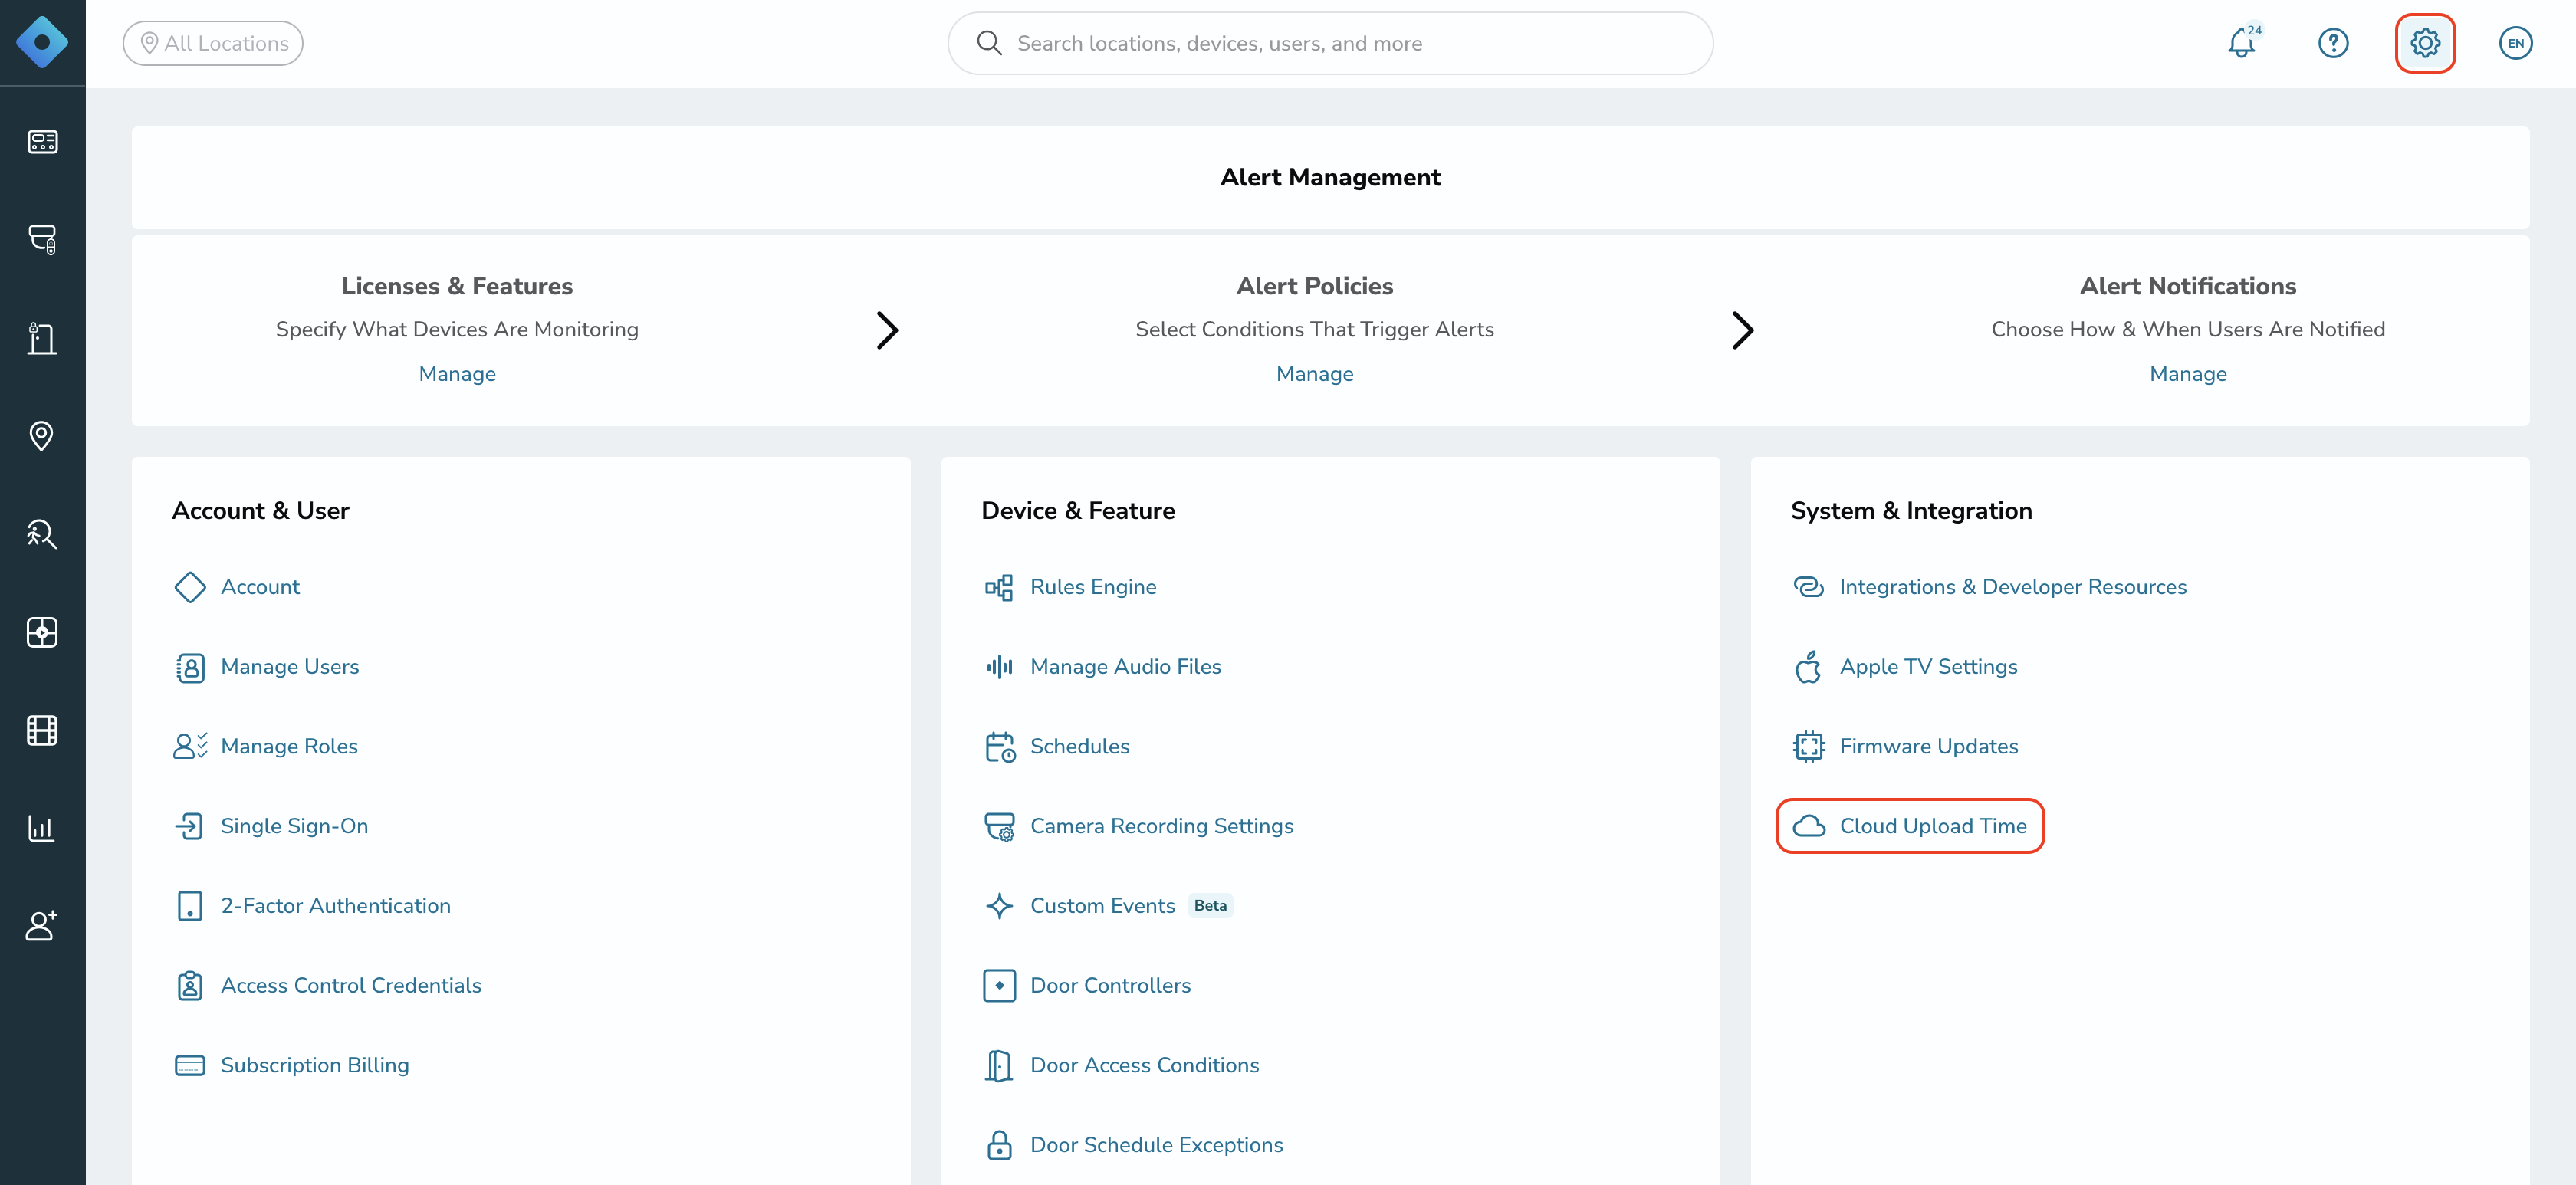This screenshot has width=2576, height=1185.
Task: Click the Account diamond icon
Action: click(190, 587)
